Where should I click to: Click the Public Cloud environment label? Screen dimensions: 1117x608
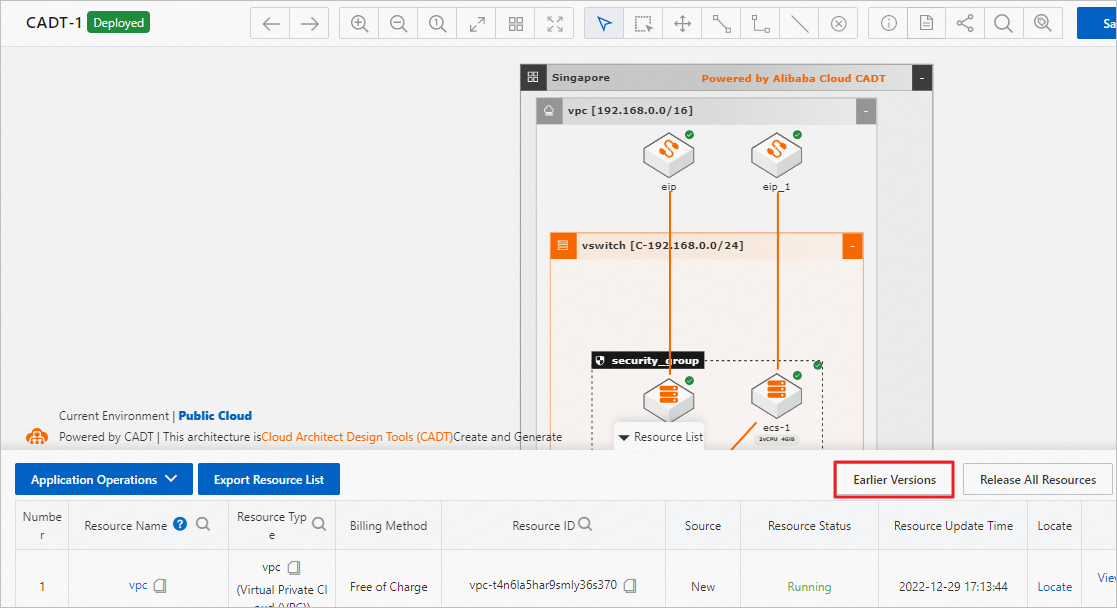pos(215,416)
